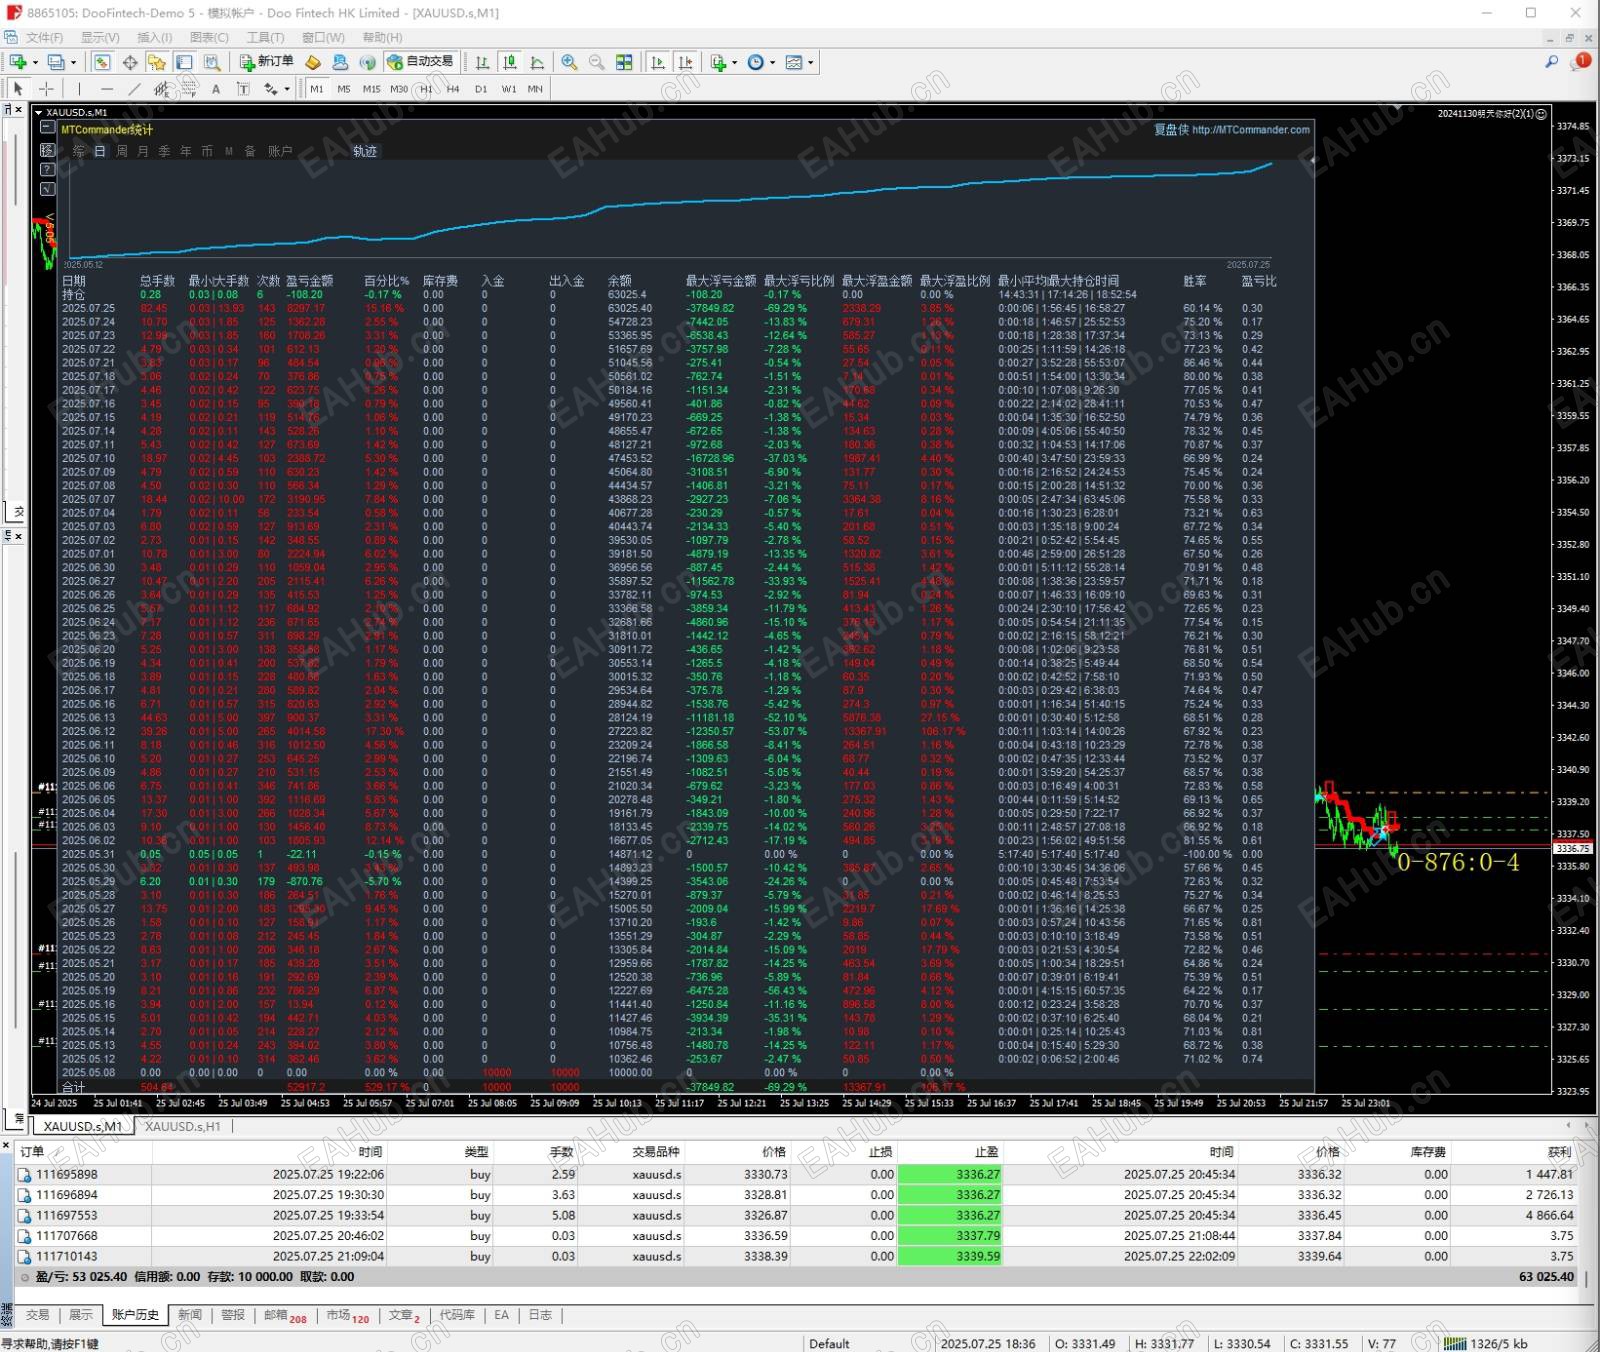The image size is (1600, 1352).
Task: Select the vertical line tool
Action: point(80,89)
